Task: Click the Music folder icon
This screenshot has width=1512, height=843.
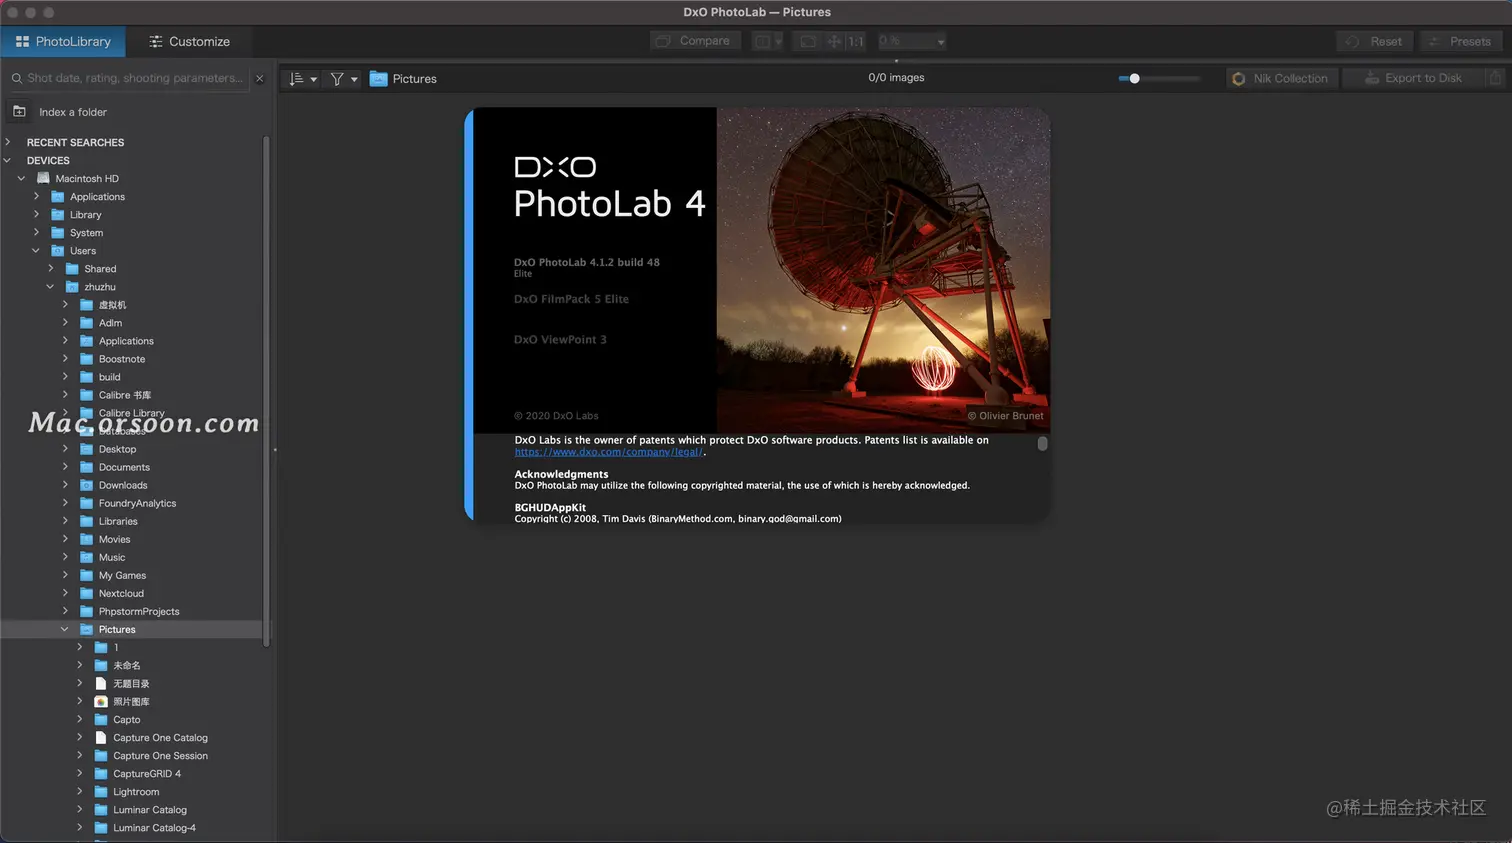Action: tap(86, 557)
